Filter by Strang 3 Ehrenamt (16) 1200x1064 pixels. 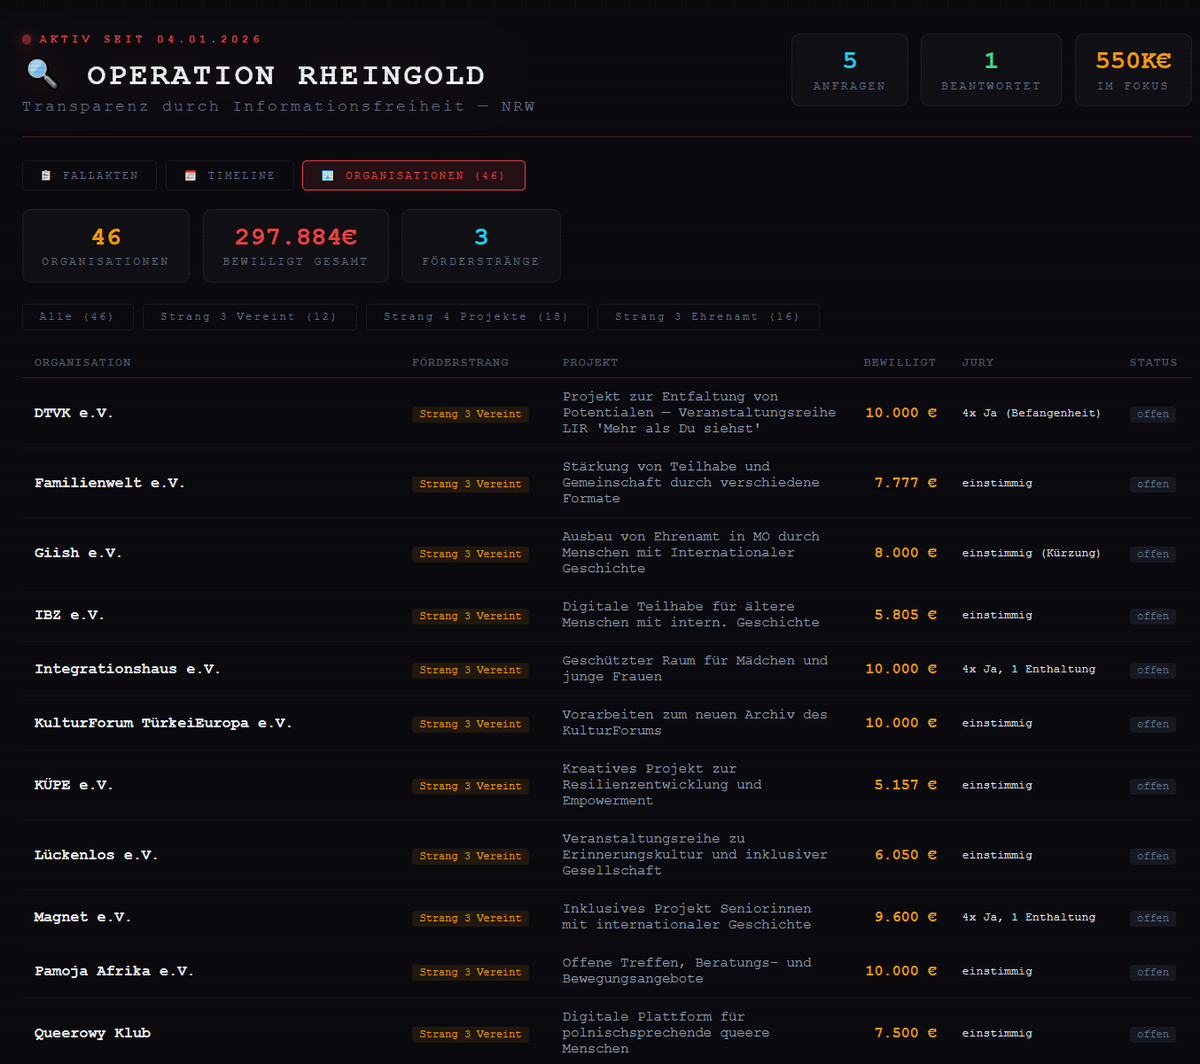point(708,317)
